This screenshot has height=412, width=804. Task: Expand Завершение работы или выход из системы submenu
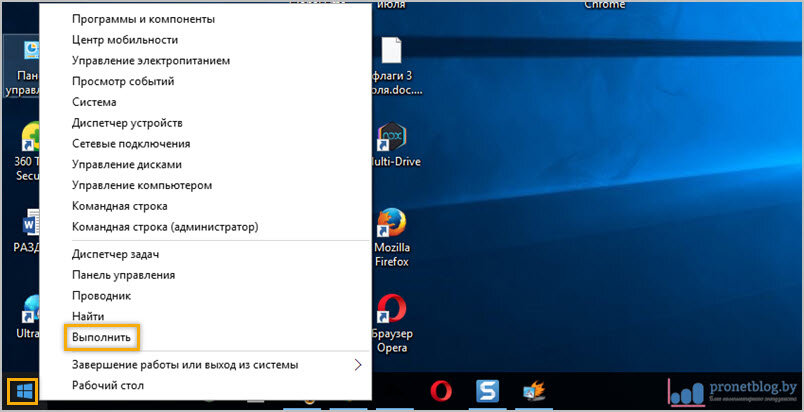[x=205, y=365]
